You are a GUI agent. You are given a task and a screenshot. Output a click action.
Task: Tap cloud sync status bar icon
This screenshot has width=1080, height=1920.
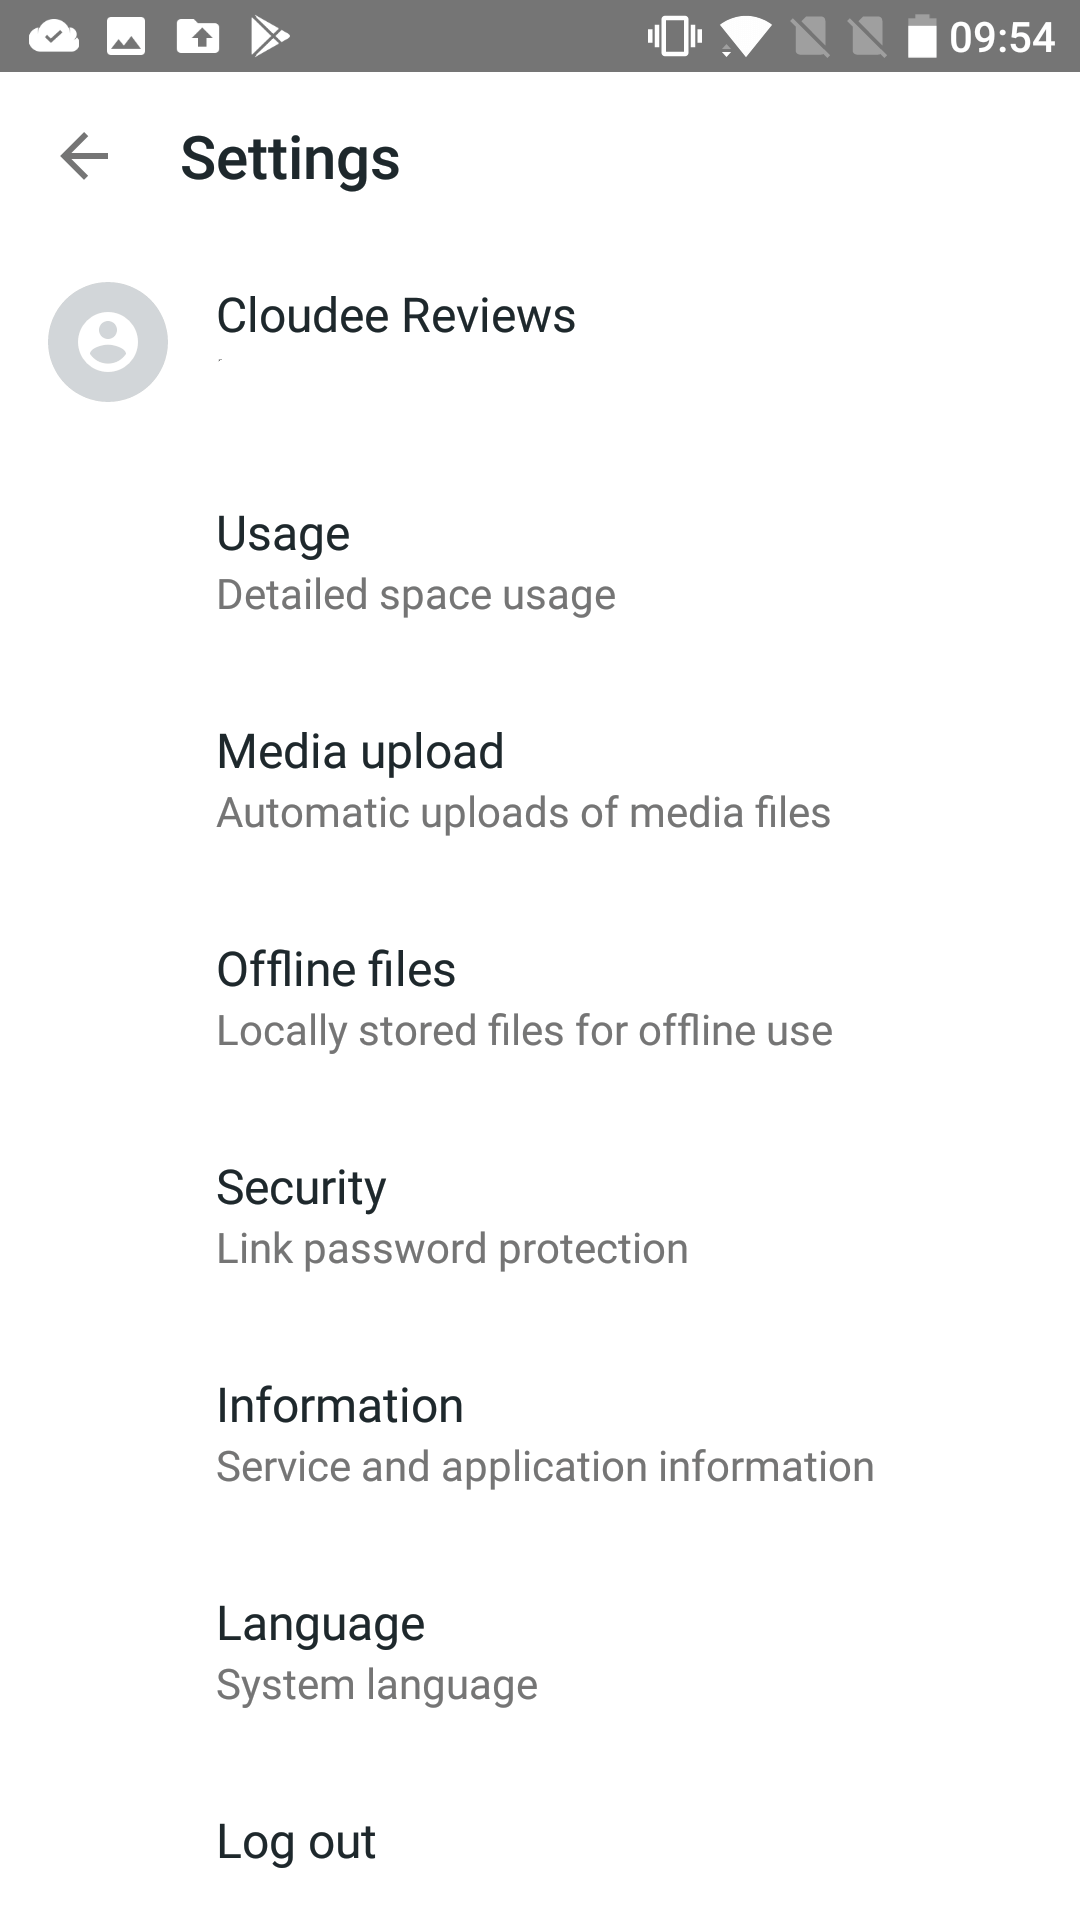(54, 37)
